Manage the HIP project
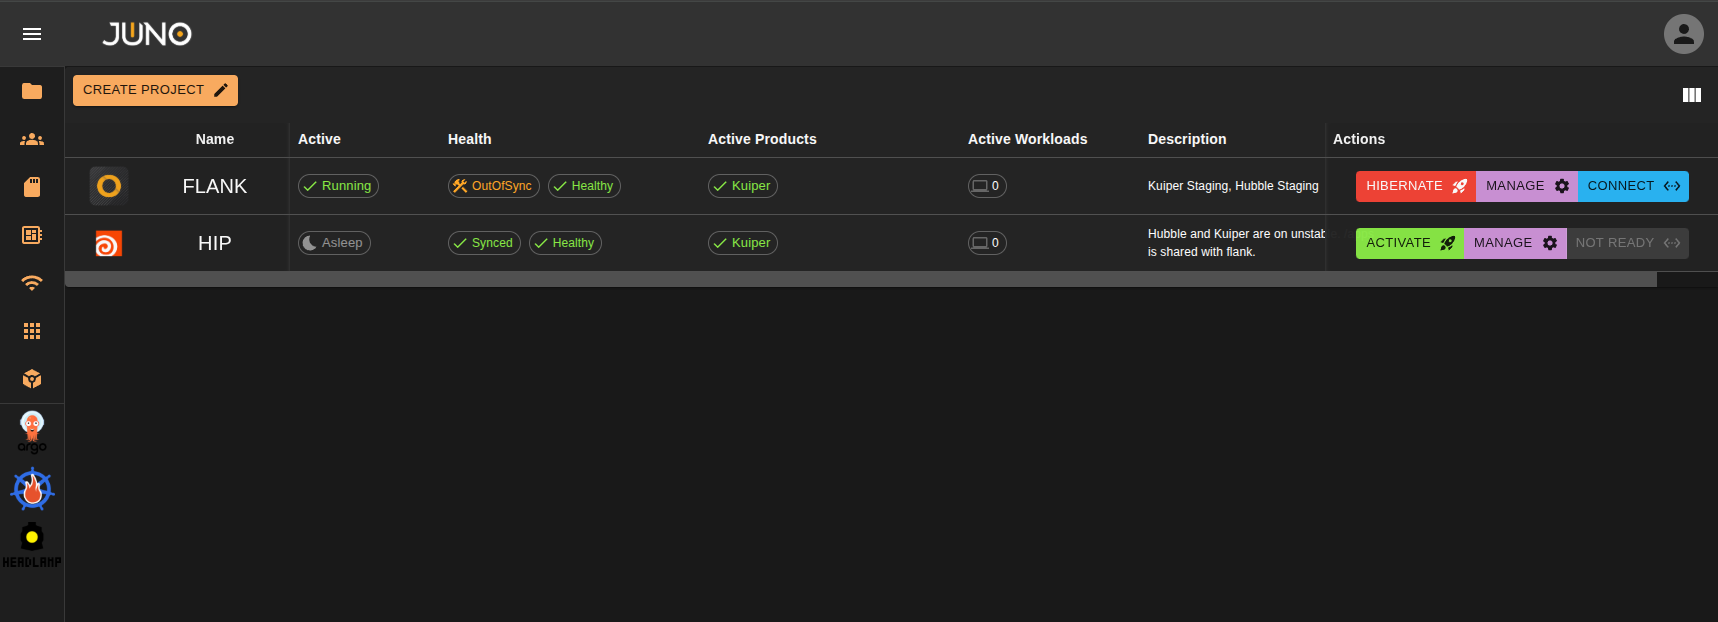This screenshot has width=1718, height=622. [x=1514, y=243]
